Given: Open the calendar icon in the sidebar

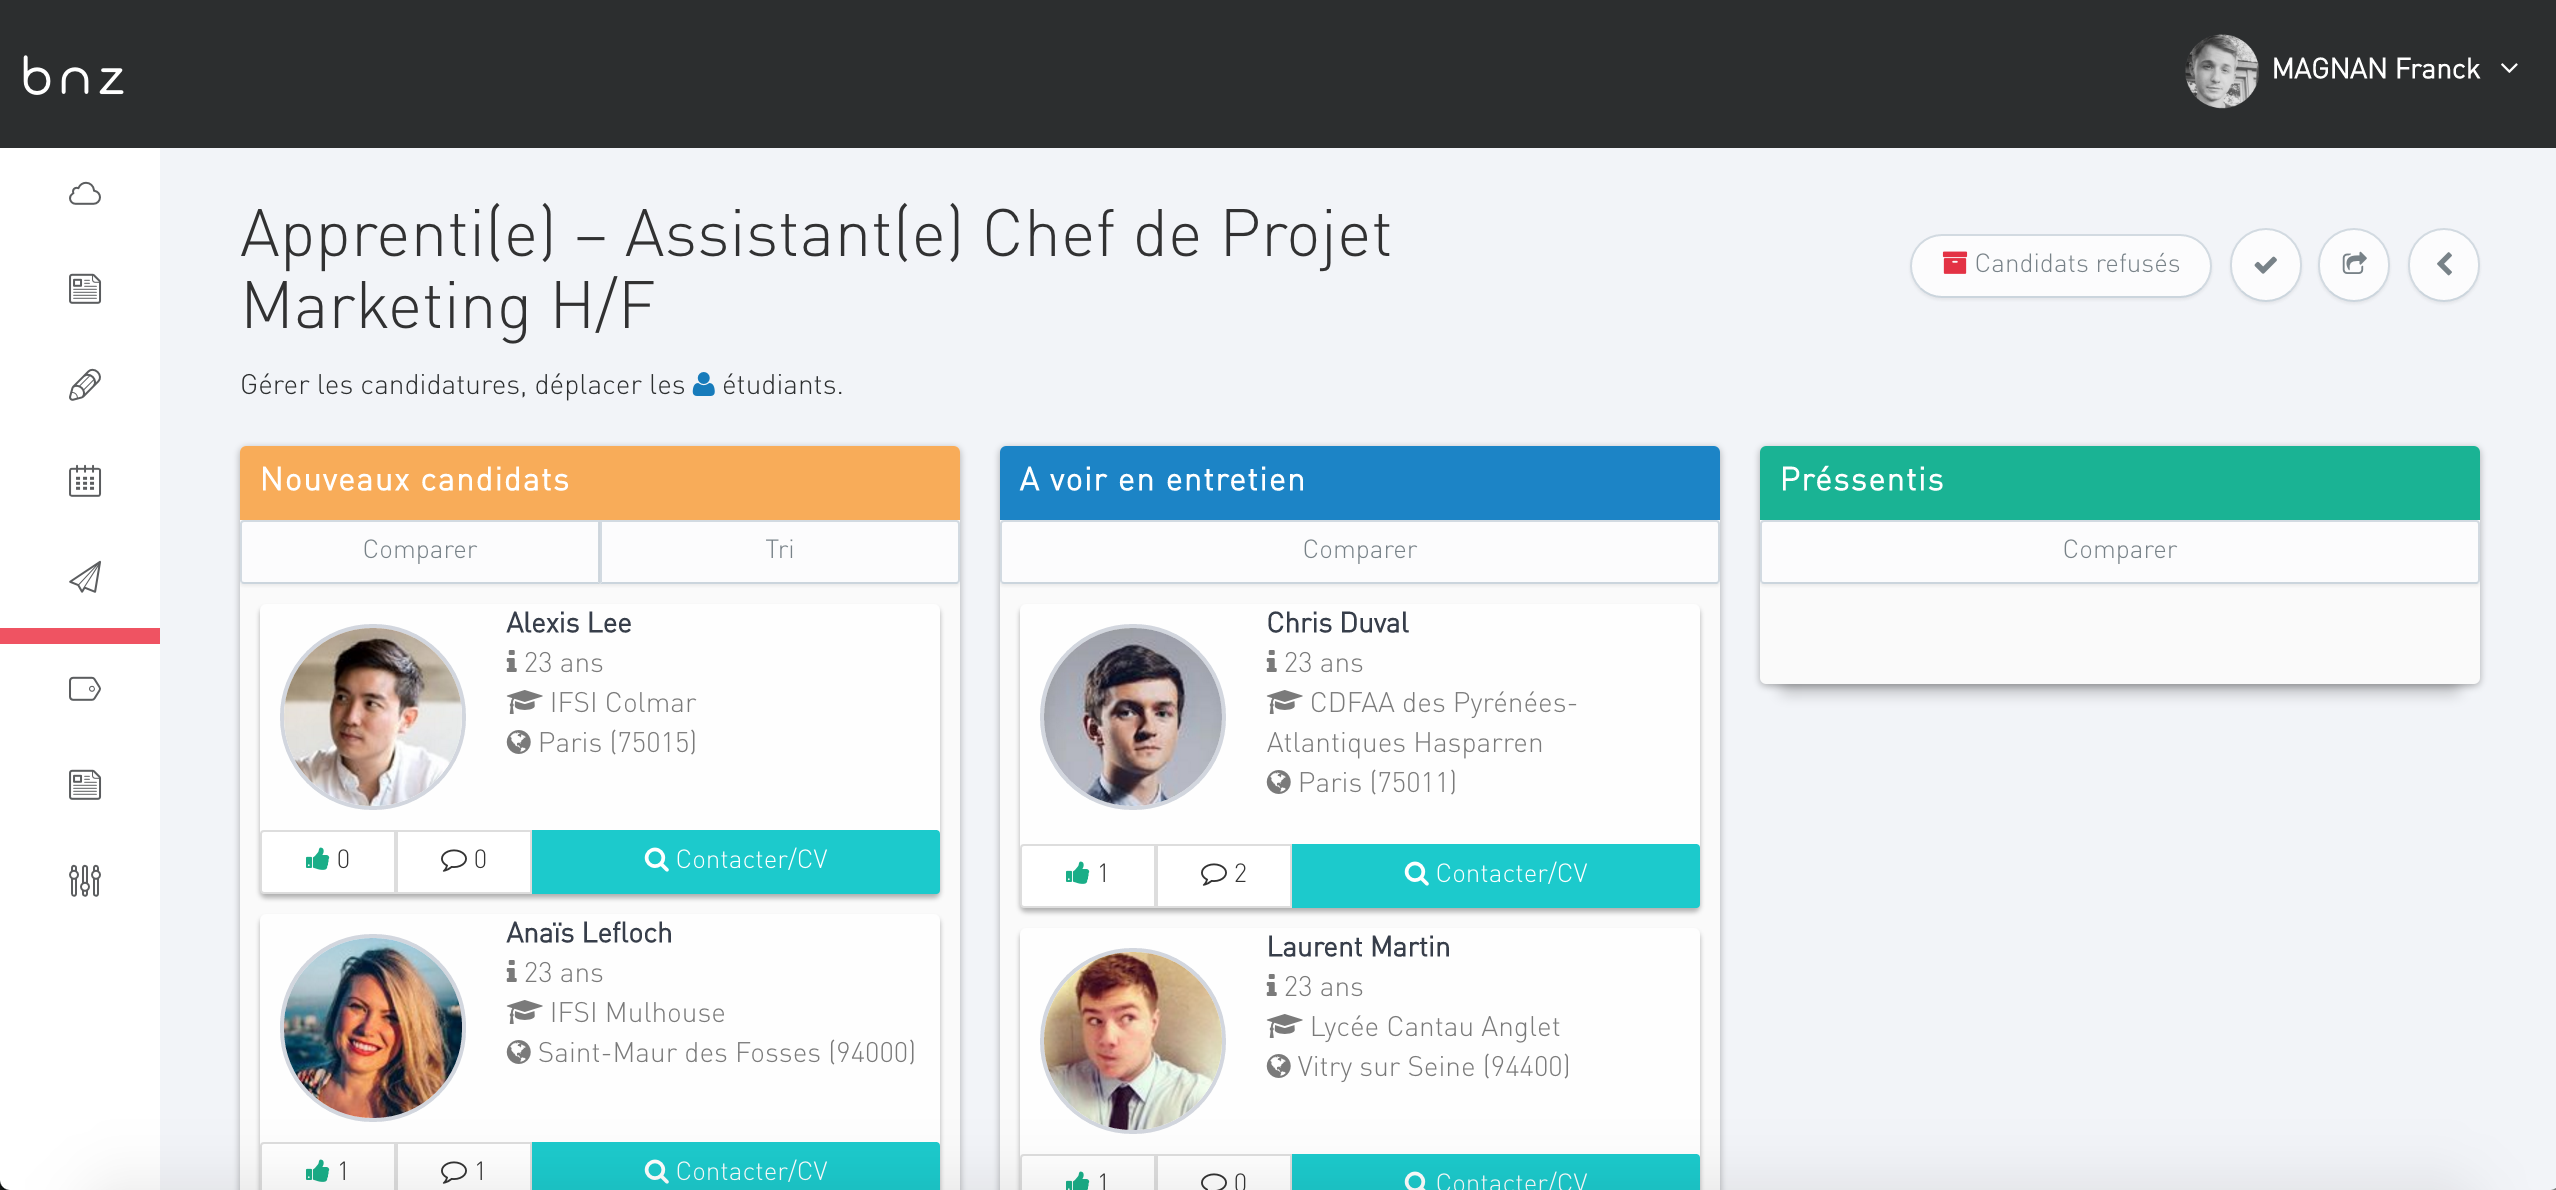Looking at the screenshot, I should click(85, 481).
